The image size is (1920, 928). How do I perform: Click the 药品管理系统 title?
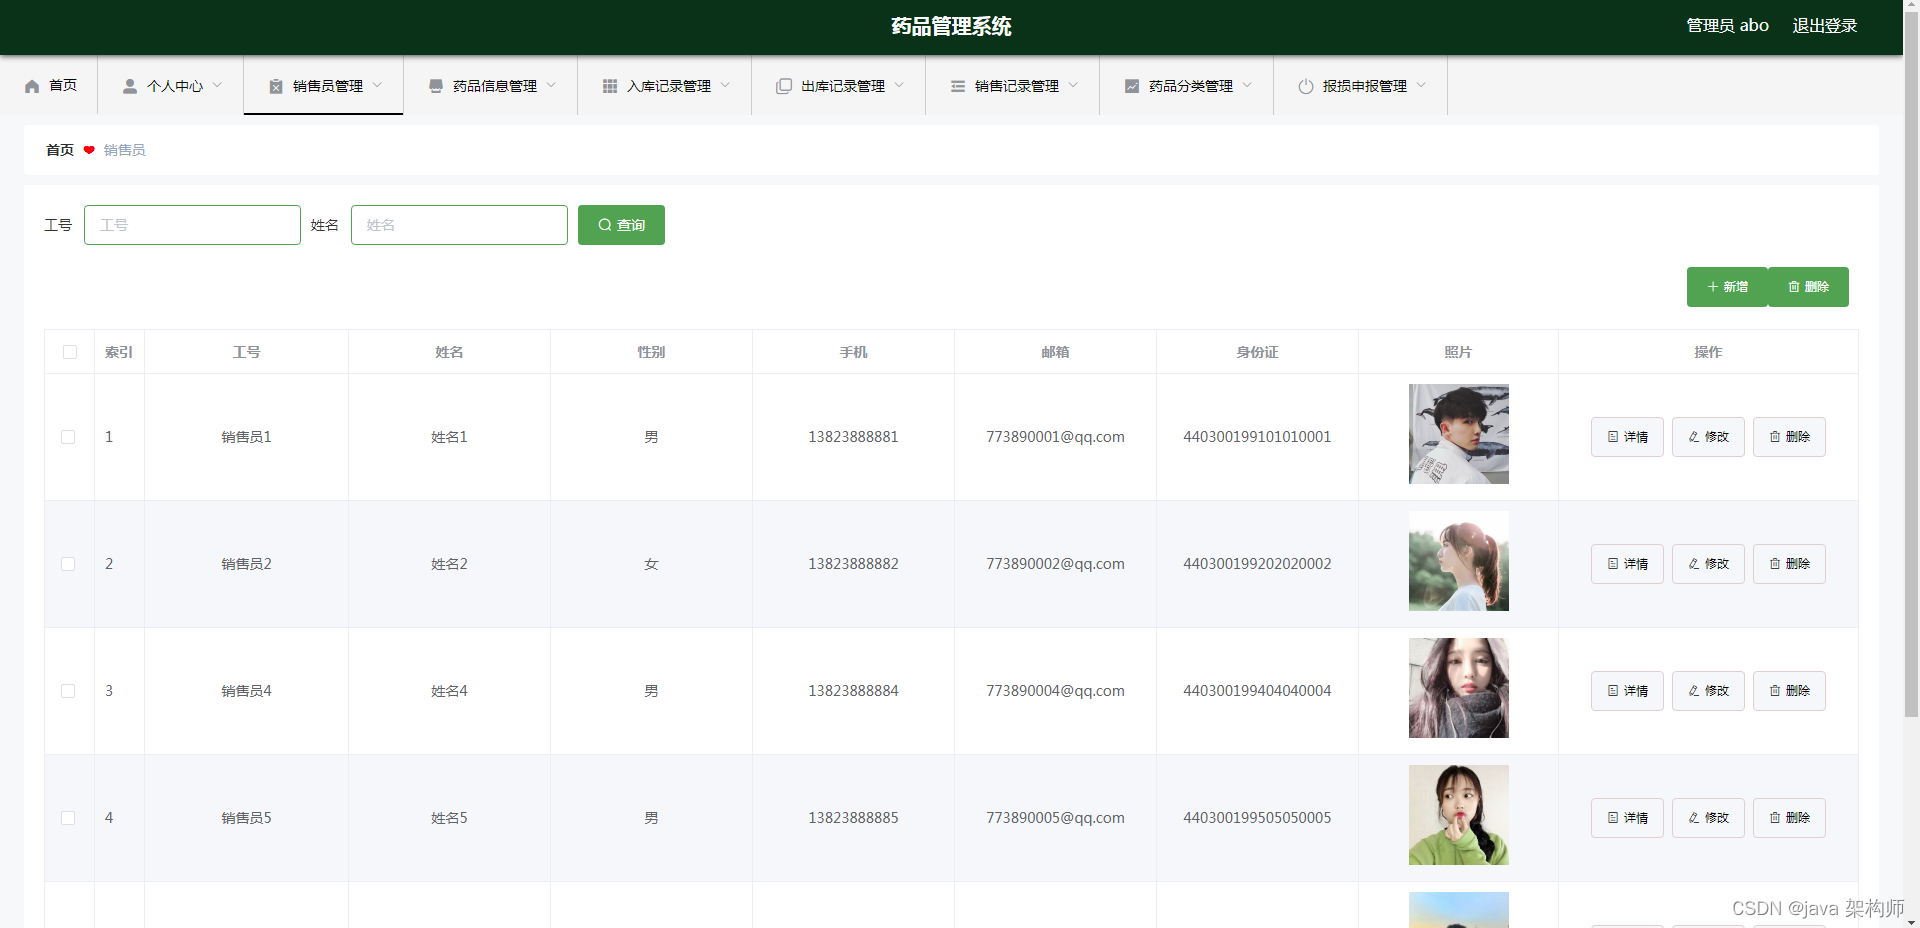tap(951, 26)
